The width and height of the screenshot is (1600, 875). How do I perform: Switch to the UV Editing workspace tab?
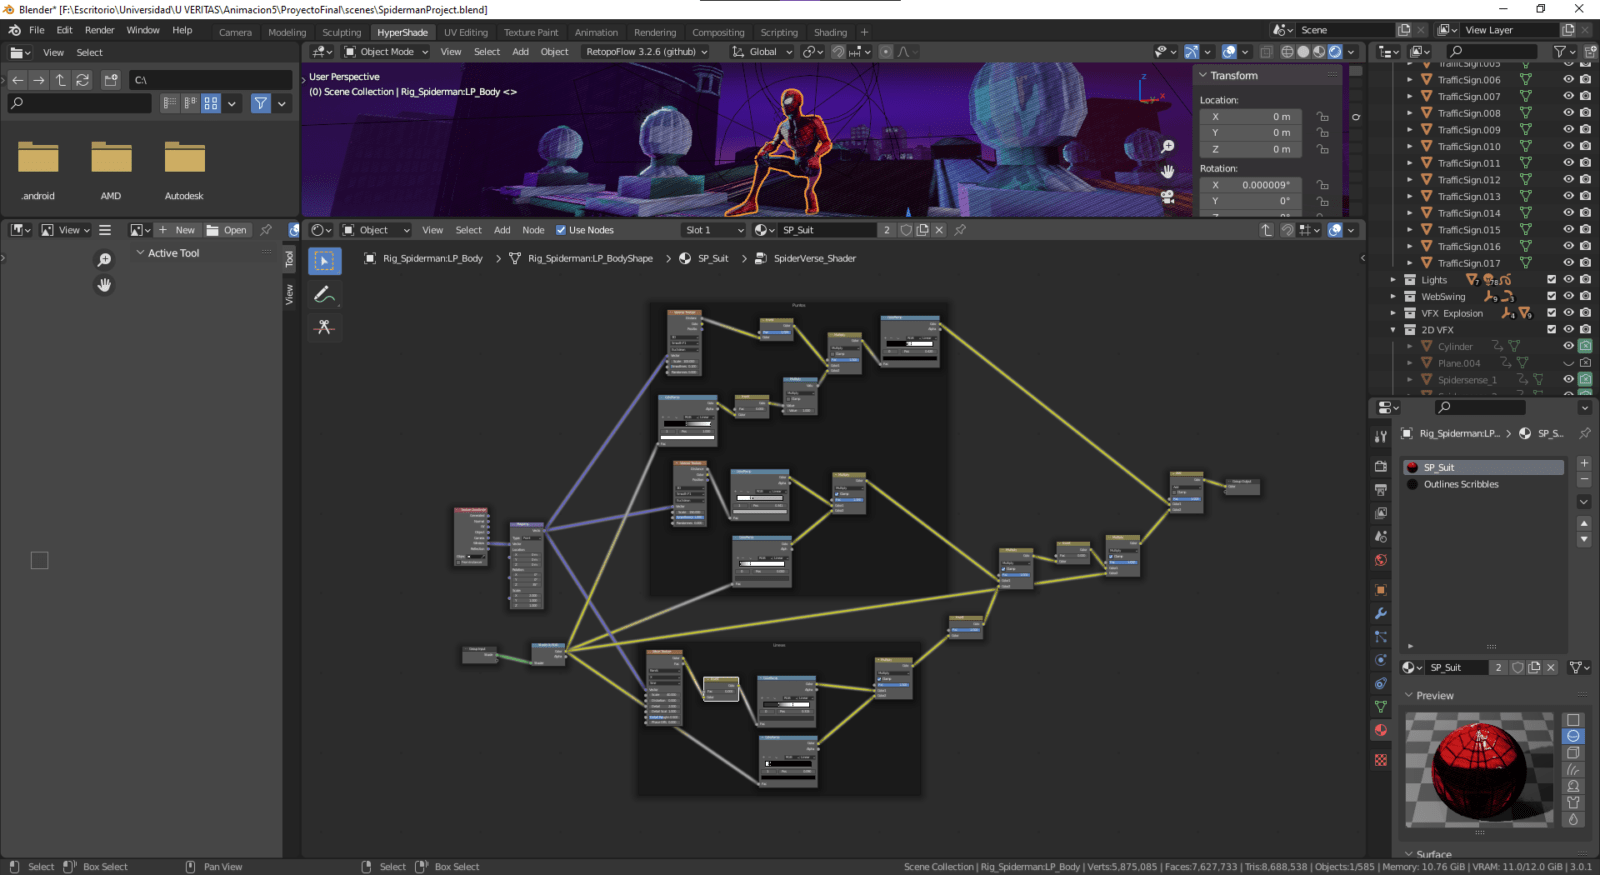pyautogui.click(x=466, y=32)
